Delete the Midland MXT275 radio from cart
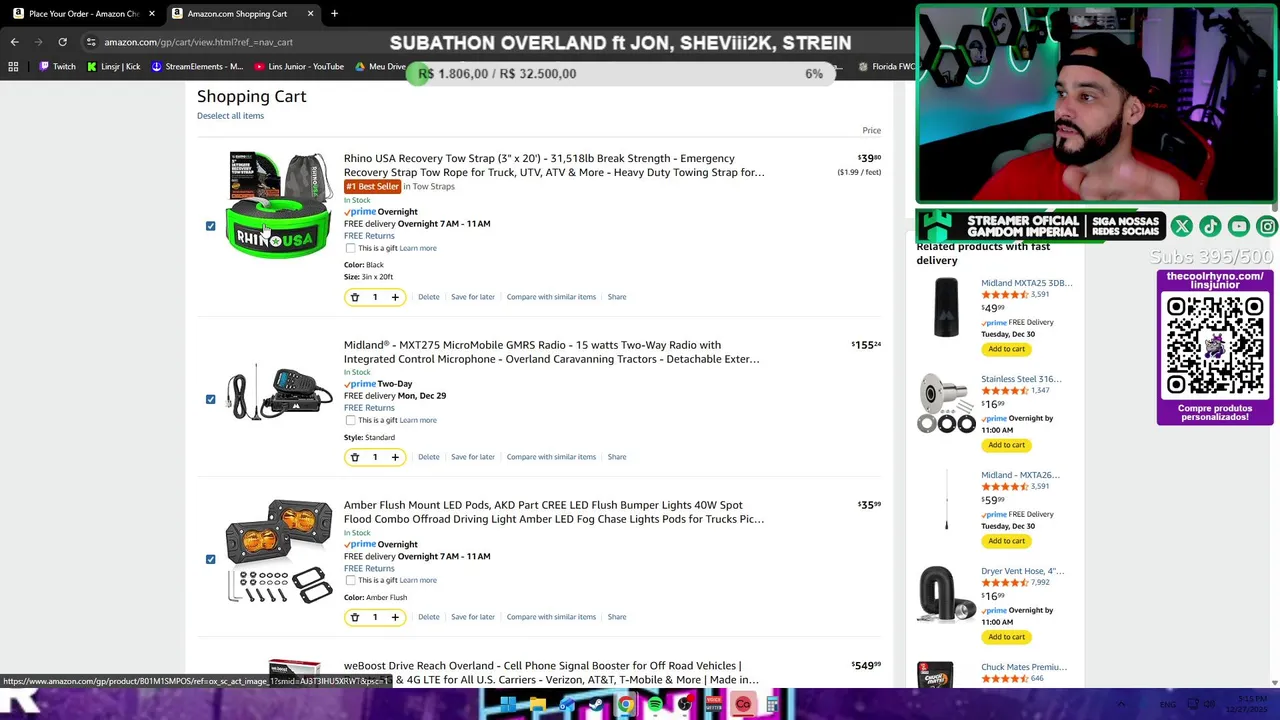This screenshot has width=1280, height=720. [428, 457]
